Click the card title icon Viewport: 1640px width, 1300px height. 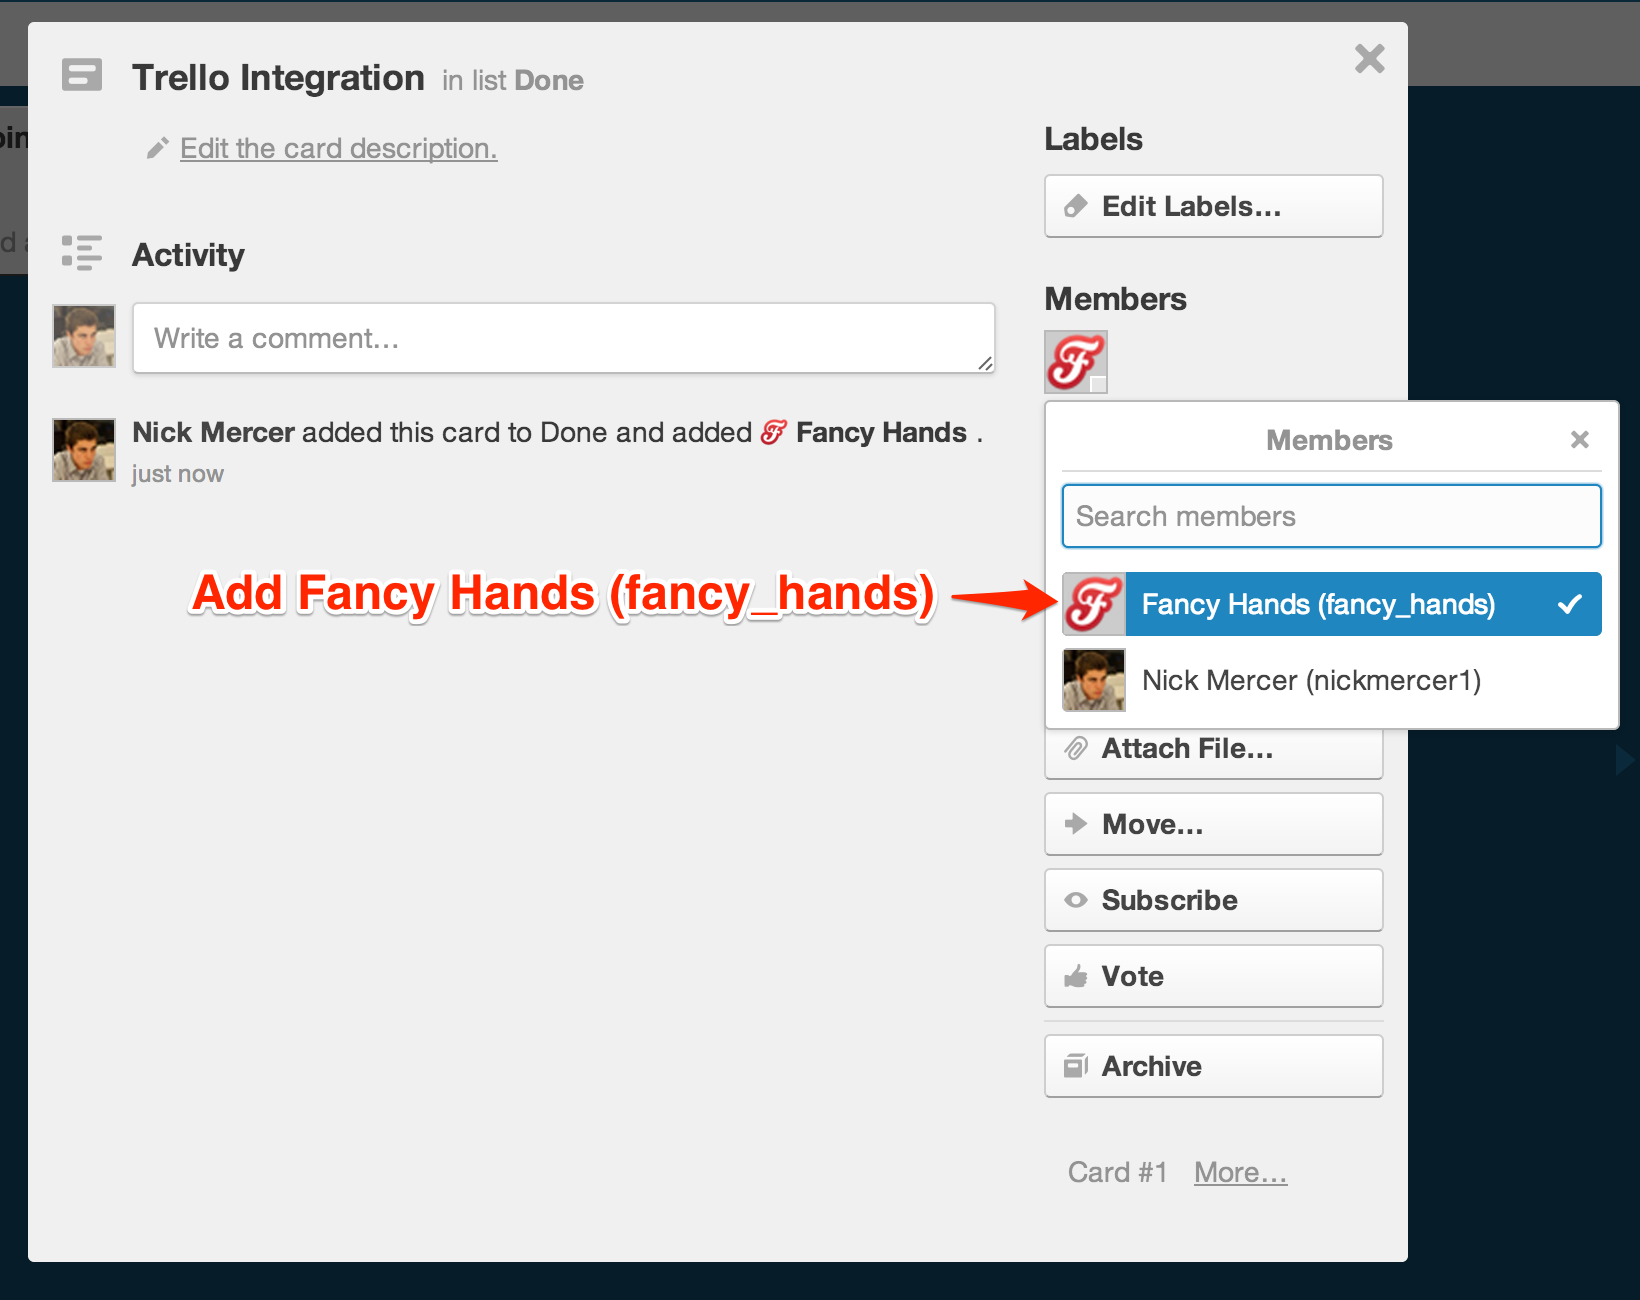(82, 76)
